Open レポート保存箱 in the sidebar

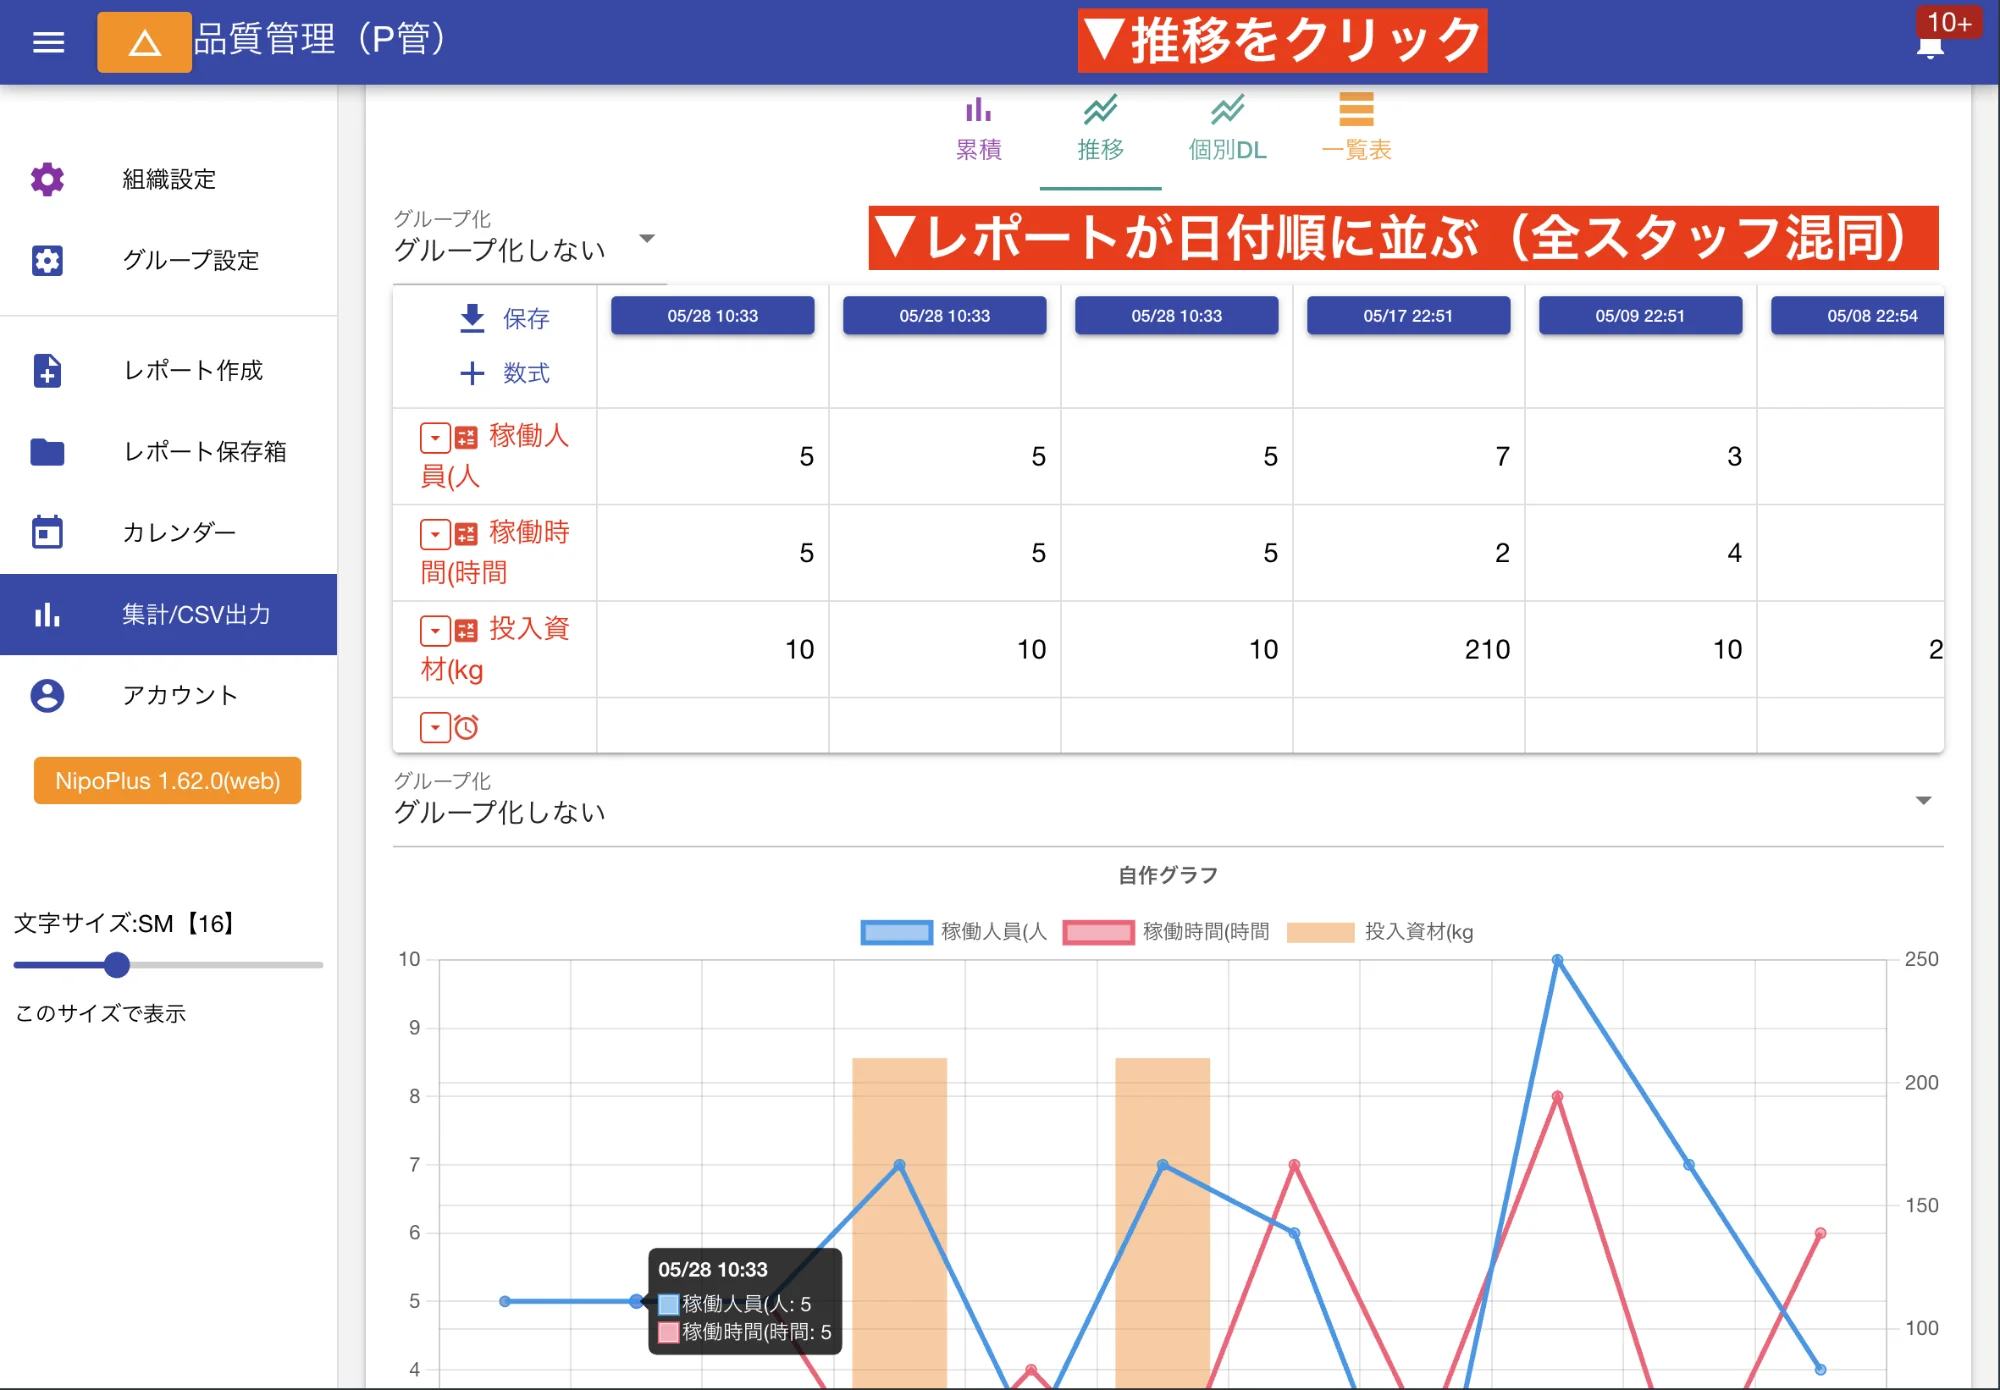tap(168, 452)
